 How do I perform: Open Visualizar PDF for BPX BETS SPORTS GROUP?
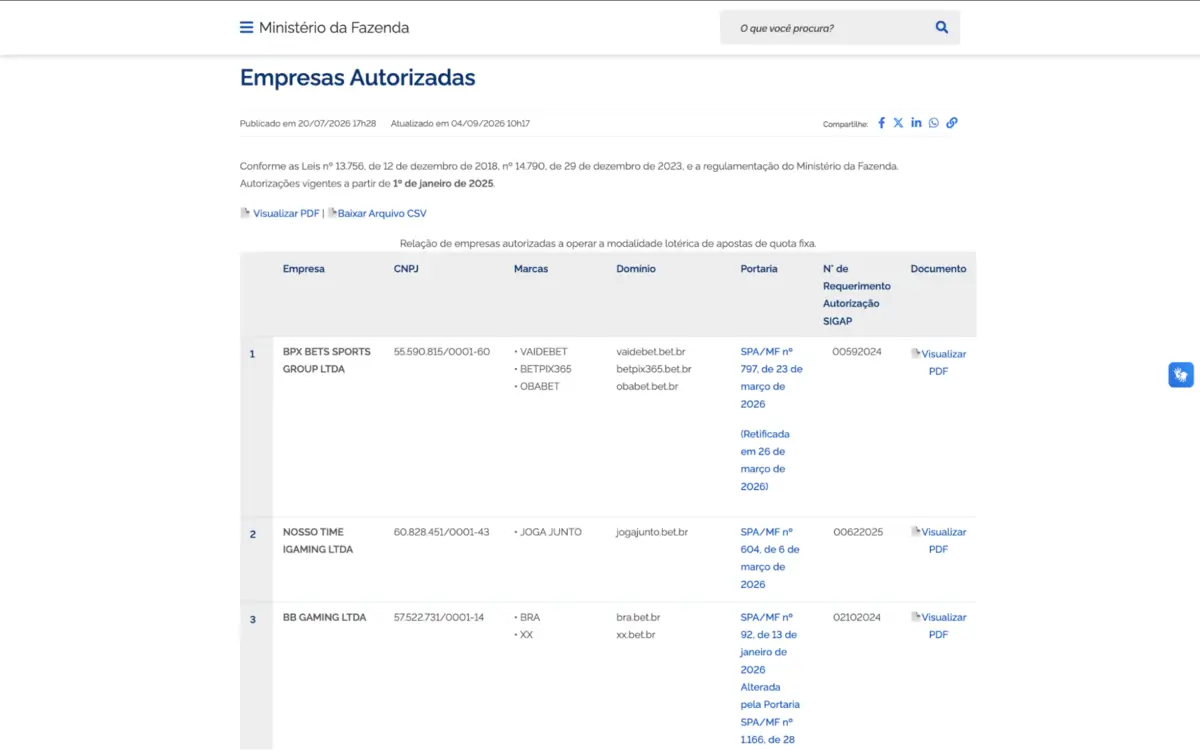[938, 362]
